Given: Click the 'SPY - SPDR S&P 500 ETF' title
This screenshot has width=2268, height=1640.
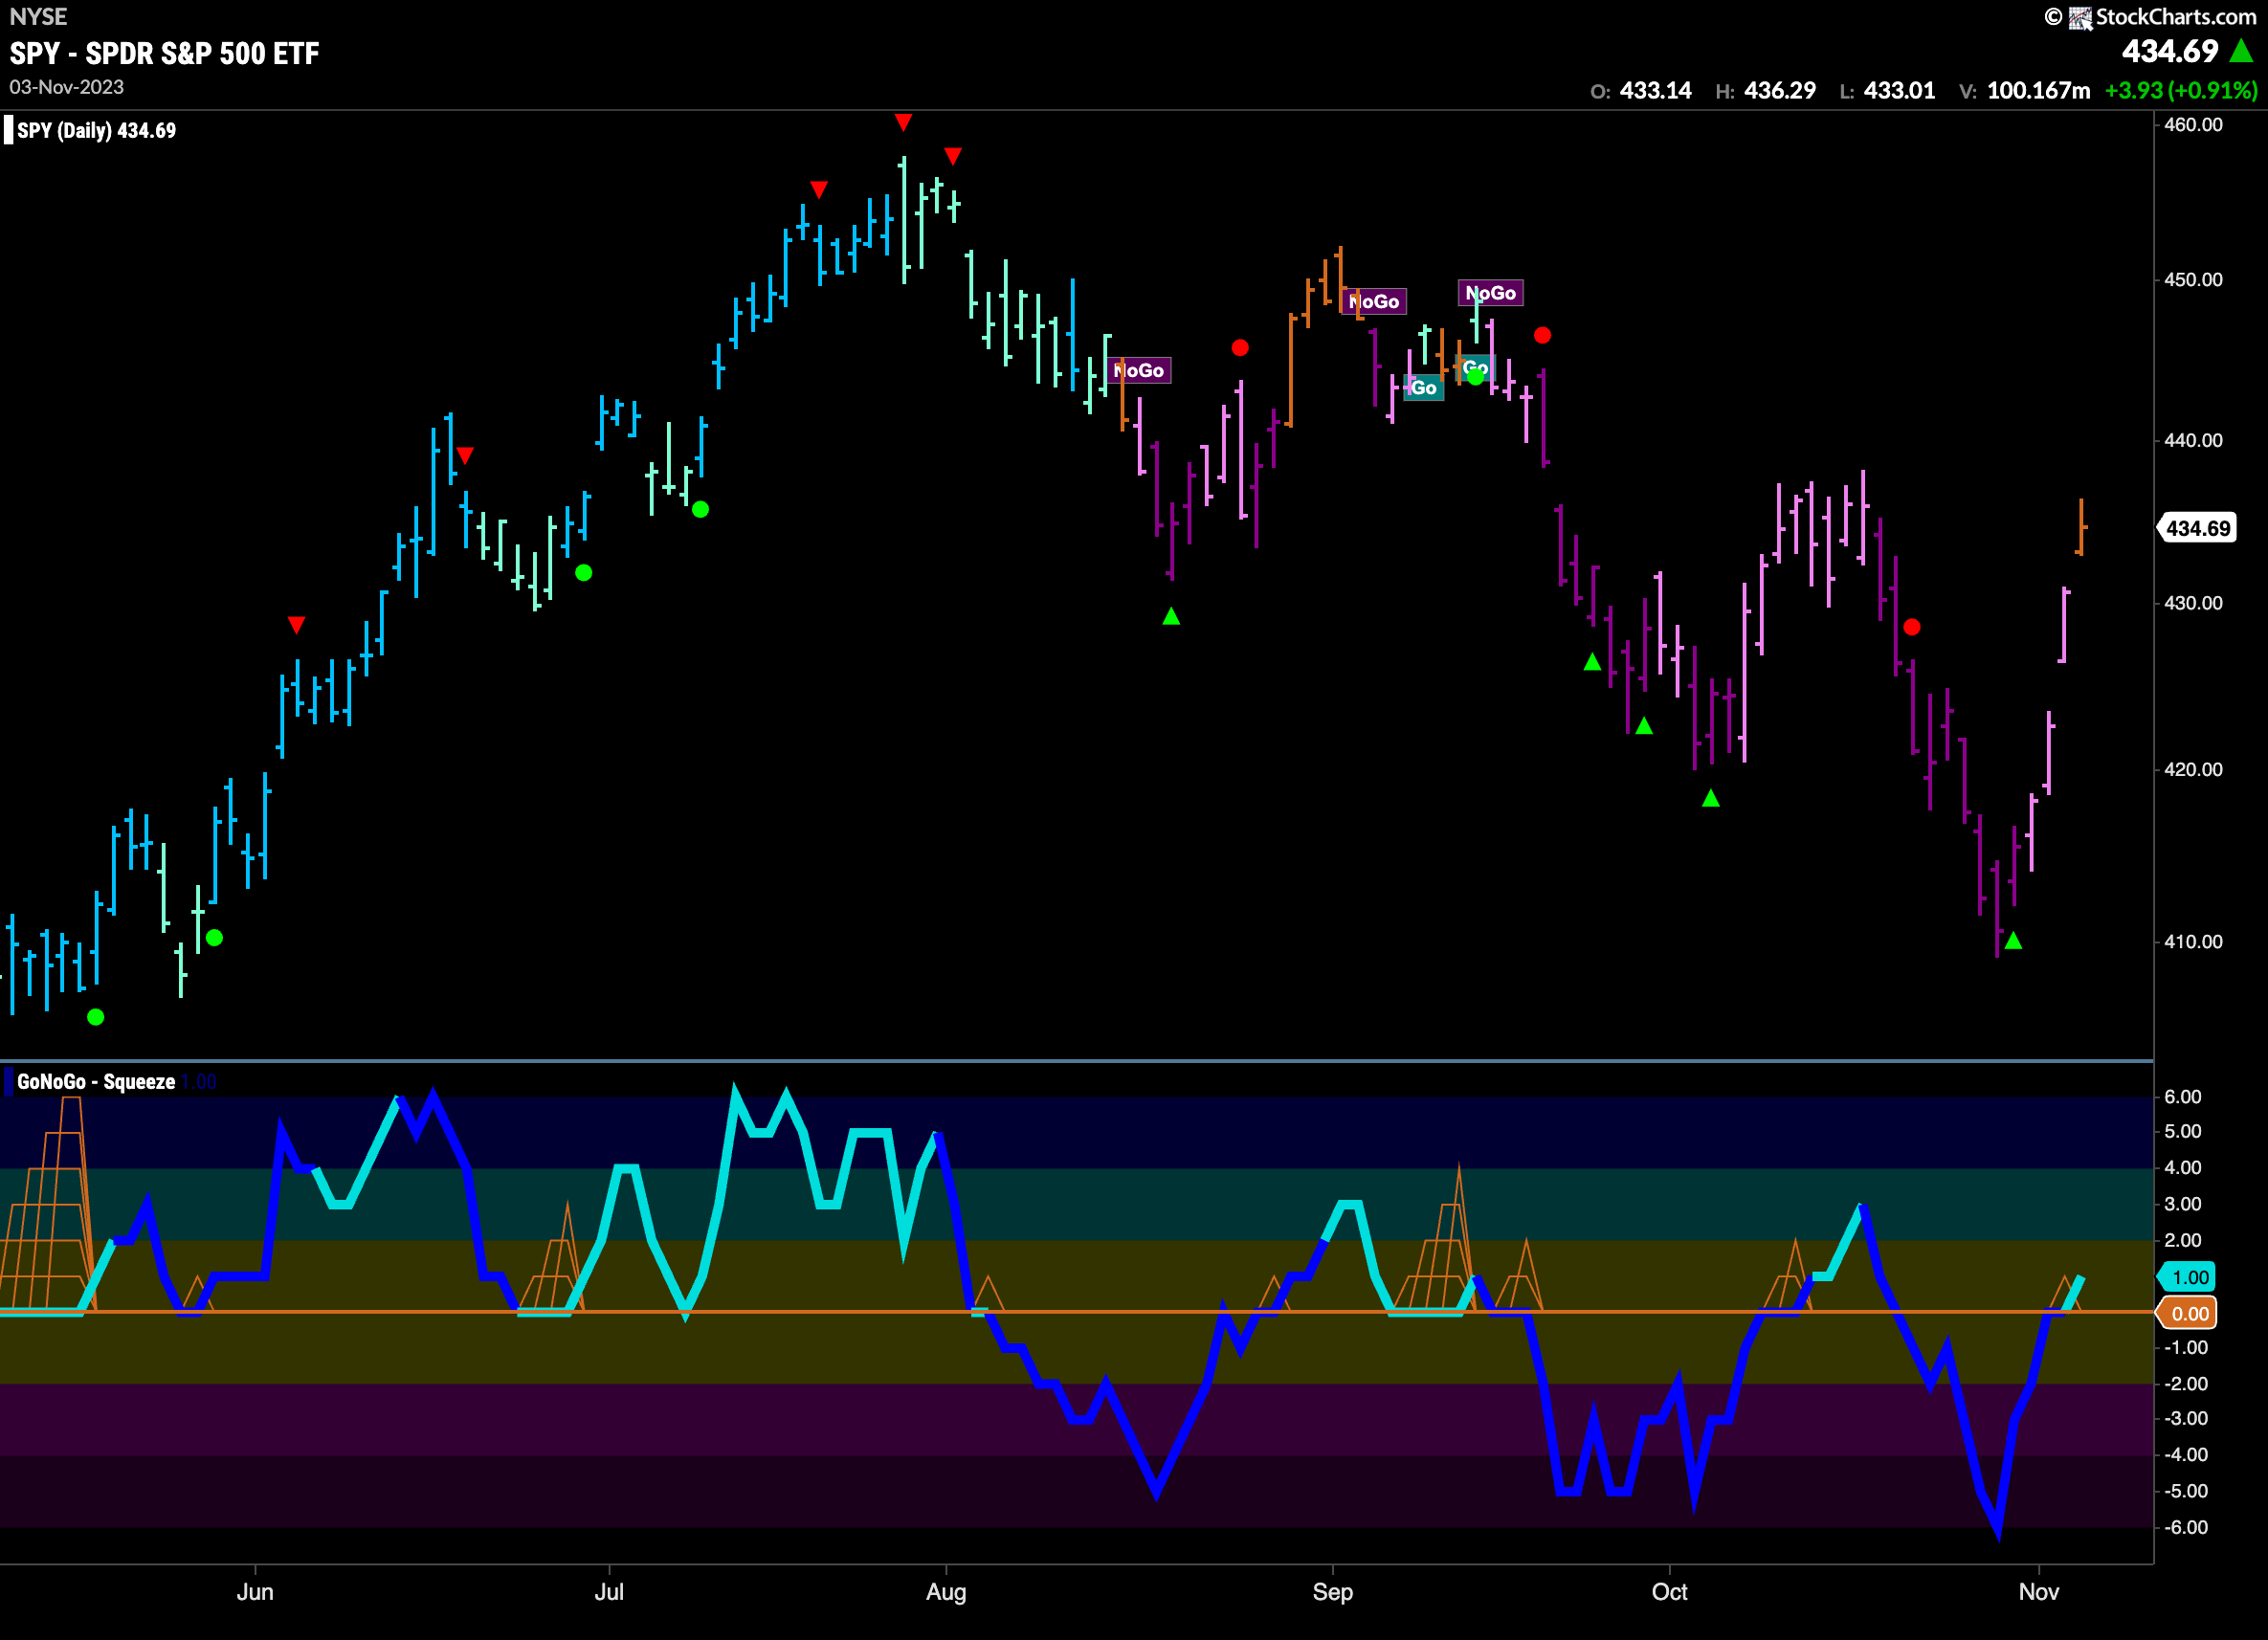Looking at the screenshot, I should [165, 53].
